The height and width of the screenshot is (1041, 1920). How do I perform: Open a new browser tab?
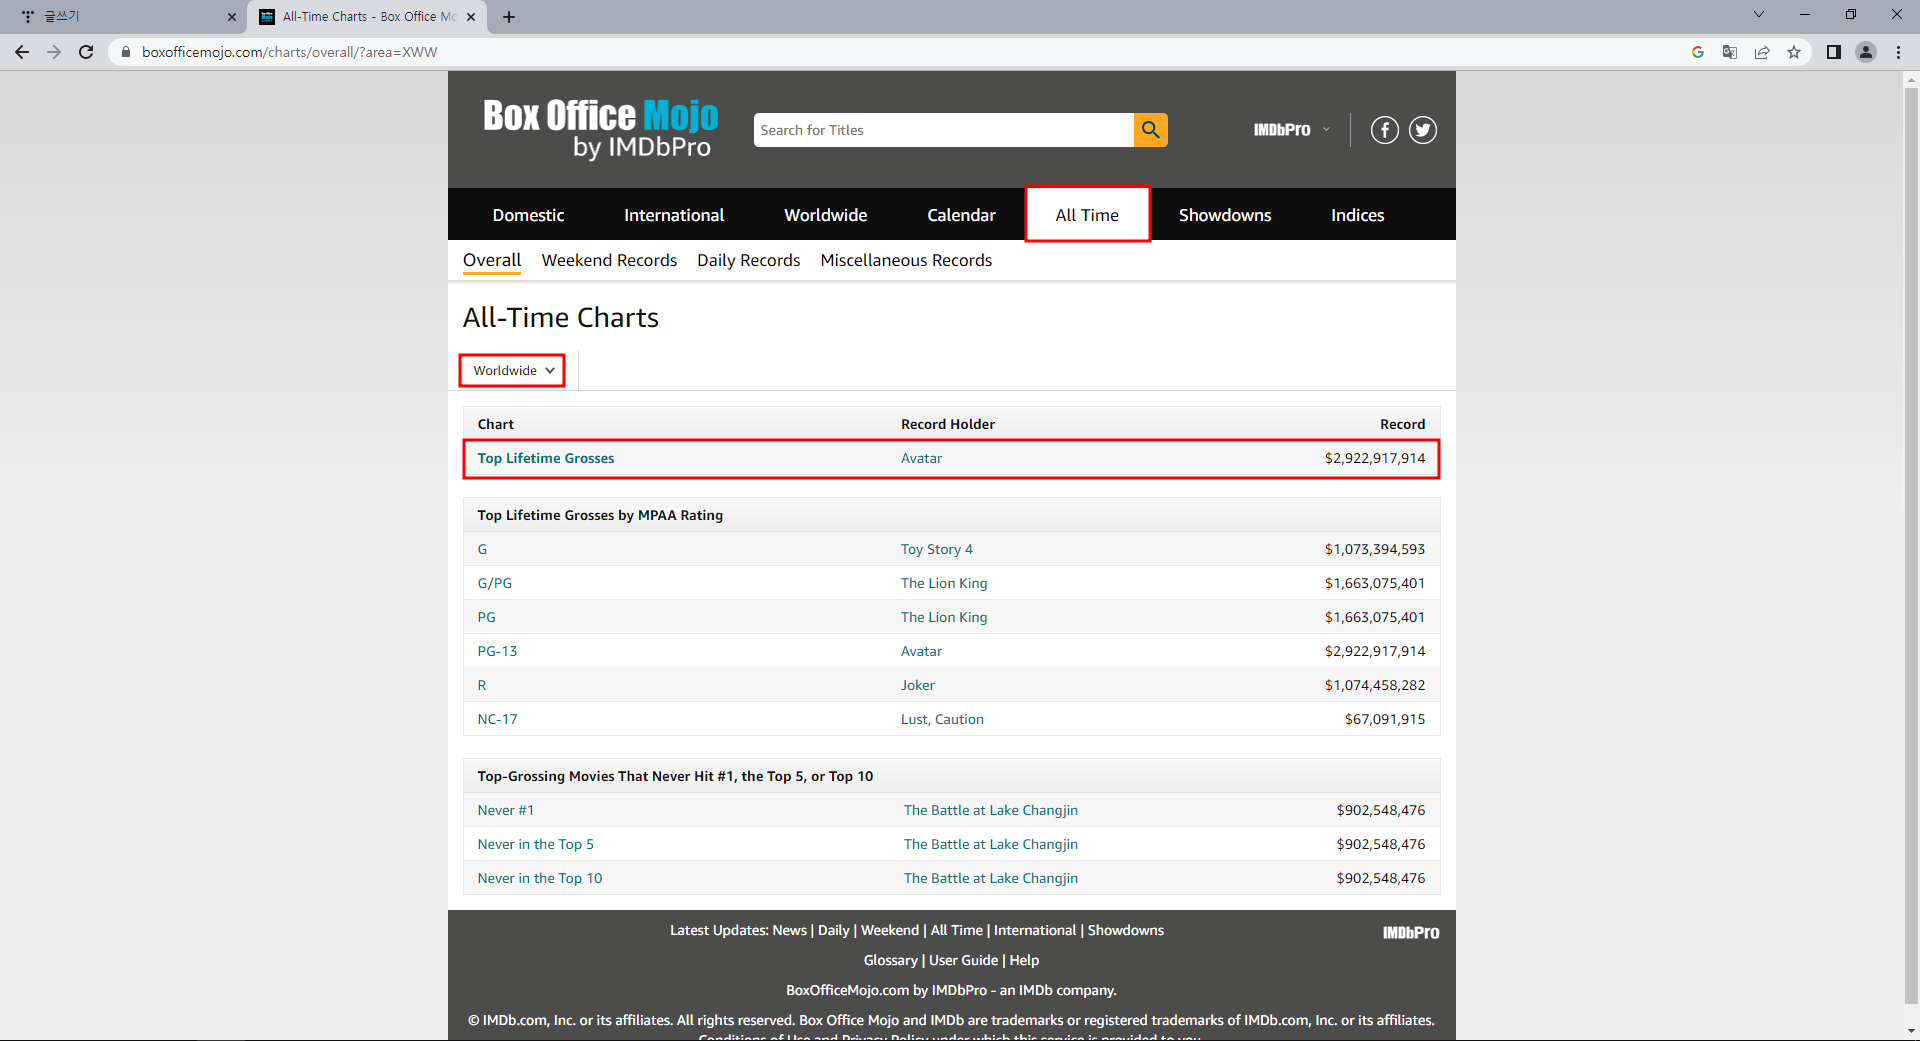point(509,17)
